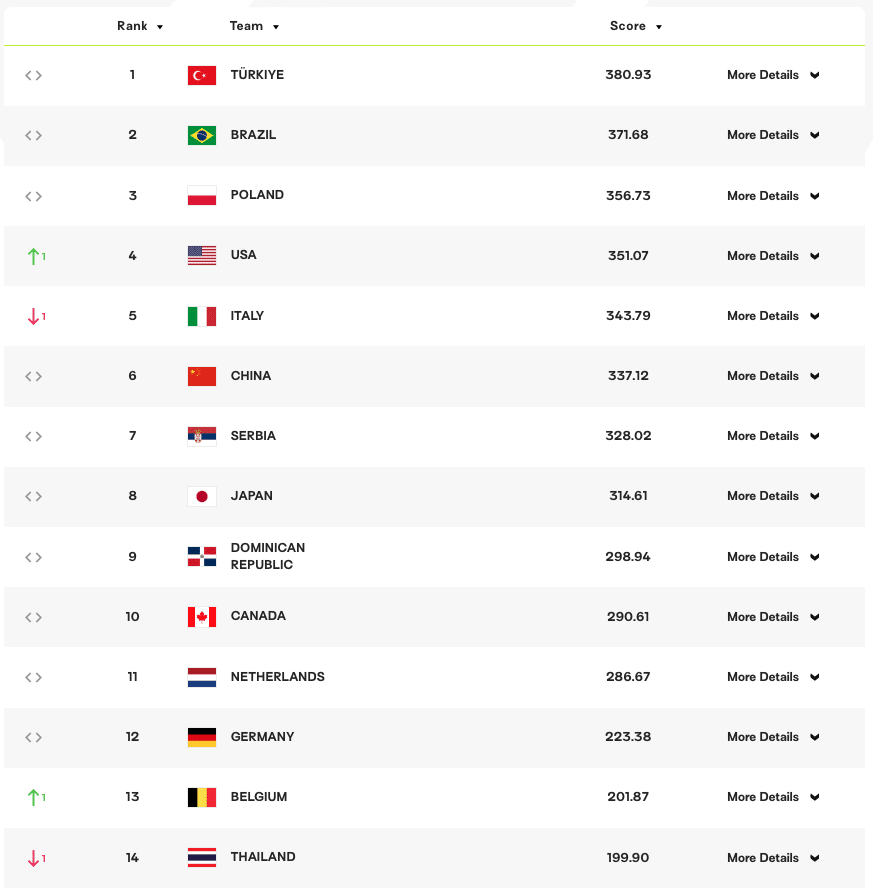Screen dimensions: 873x890
Task: Expand More Details for Netherlands
Action: (773, 677)
